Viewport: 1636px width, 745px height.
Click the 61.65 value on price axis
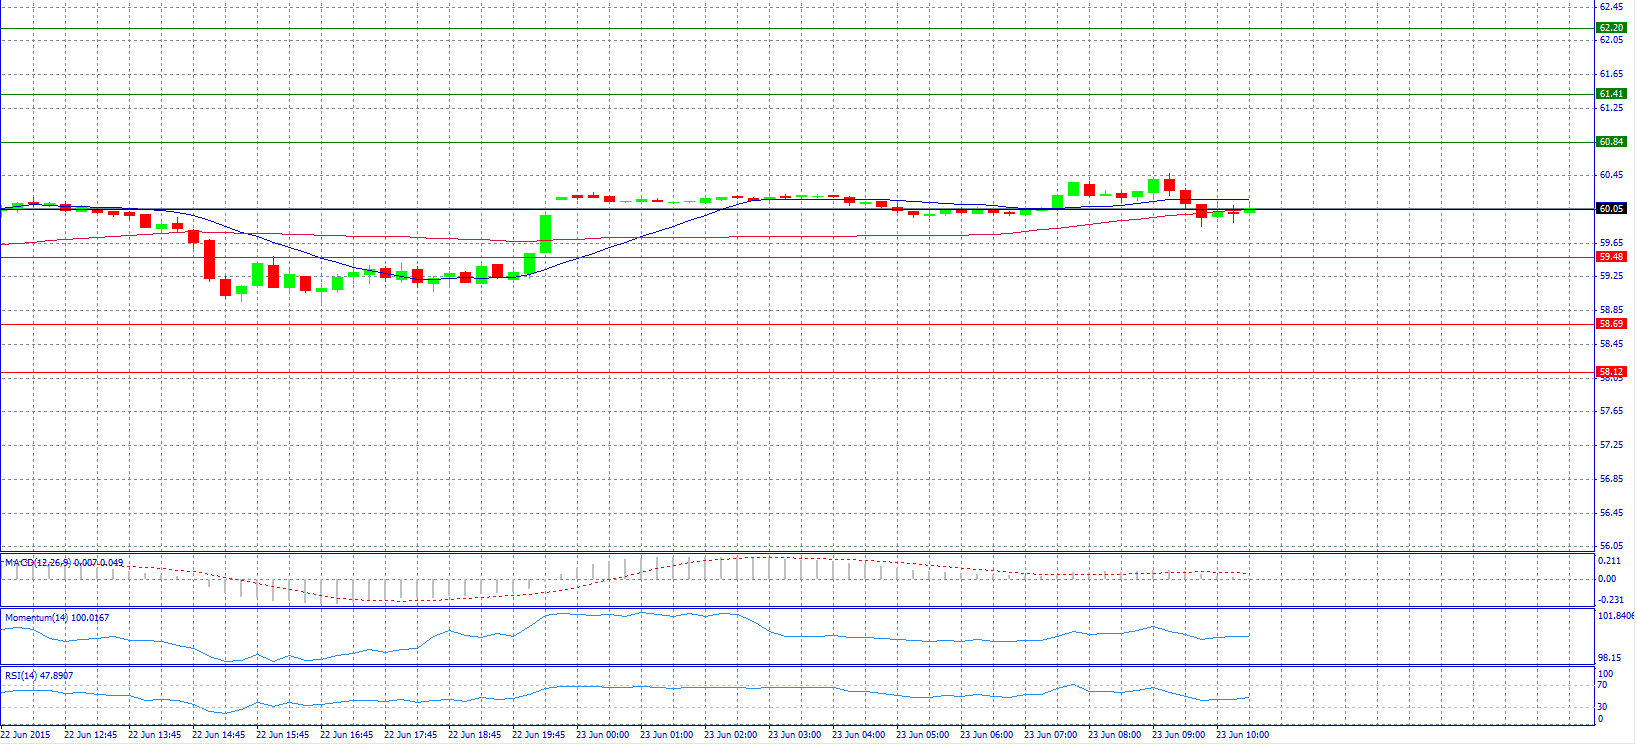(1611, 74)
